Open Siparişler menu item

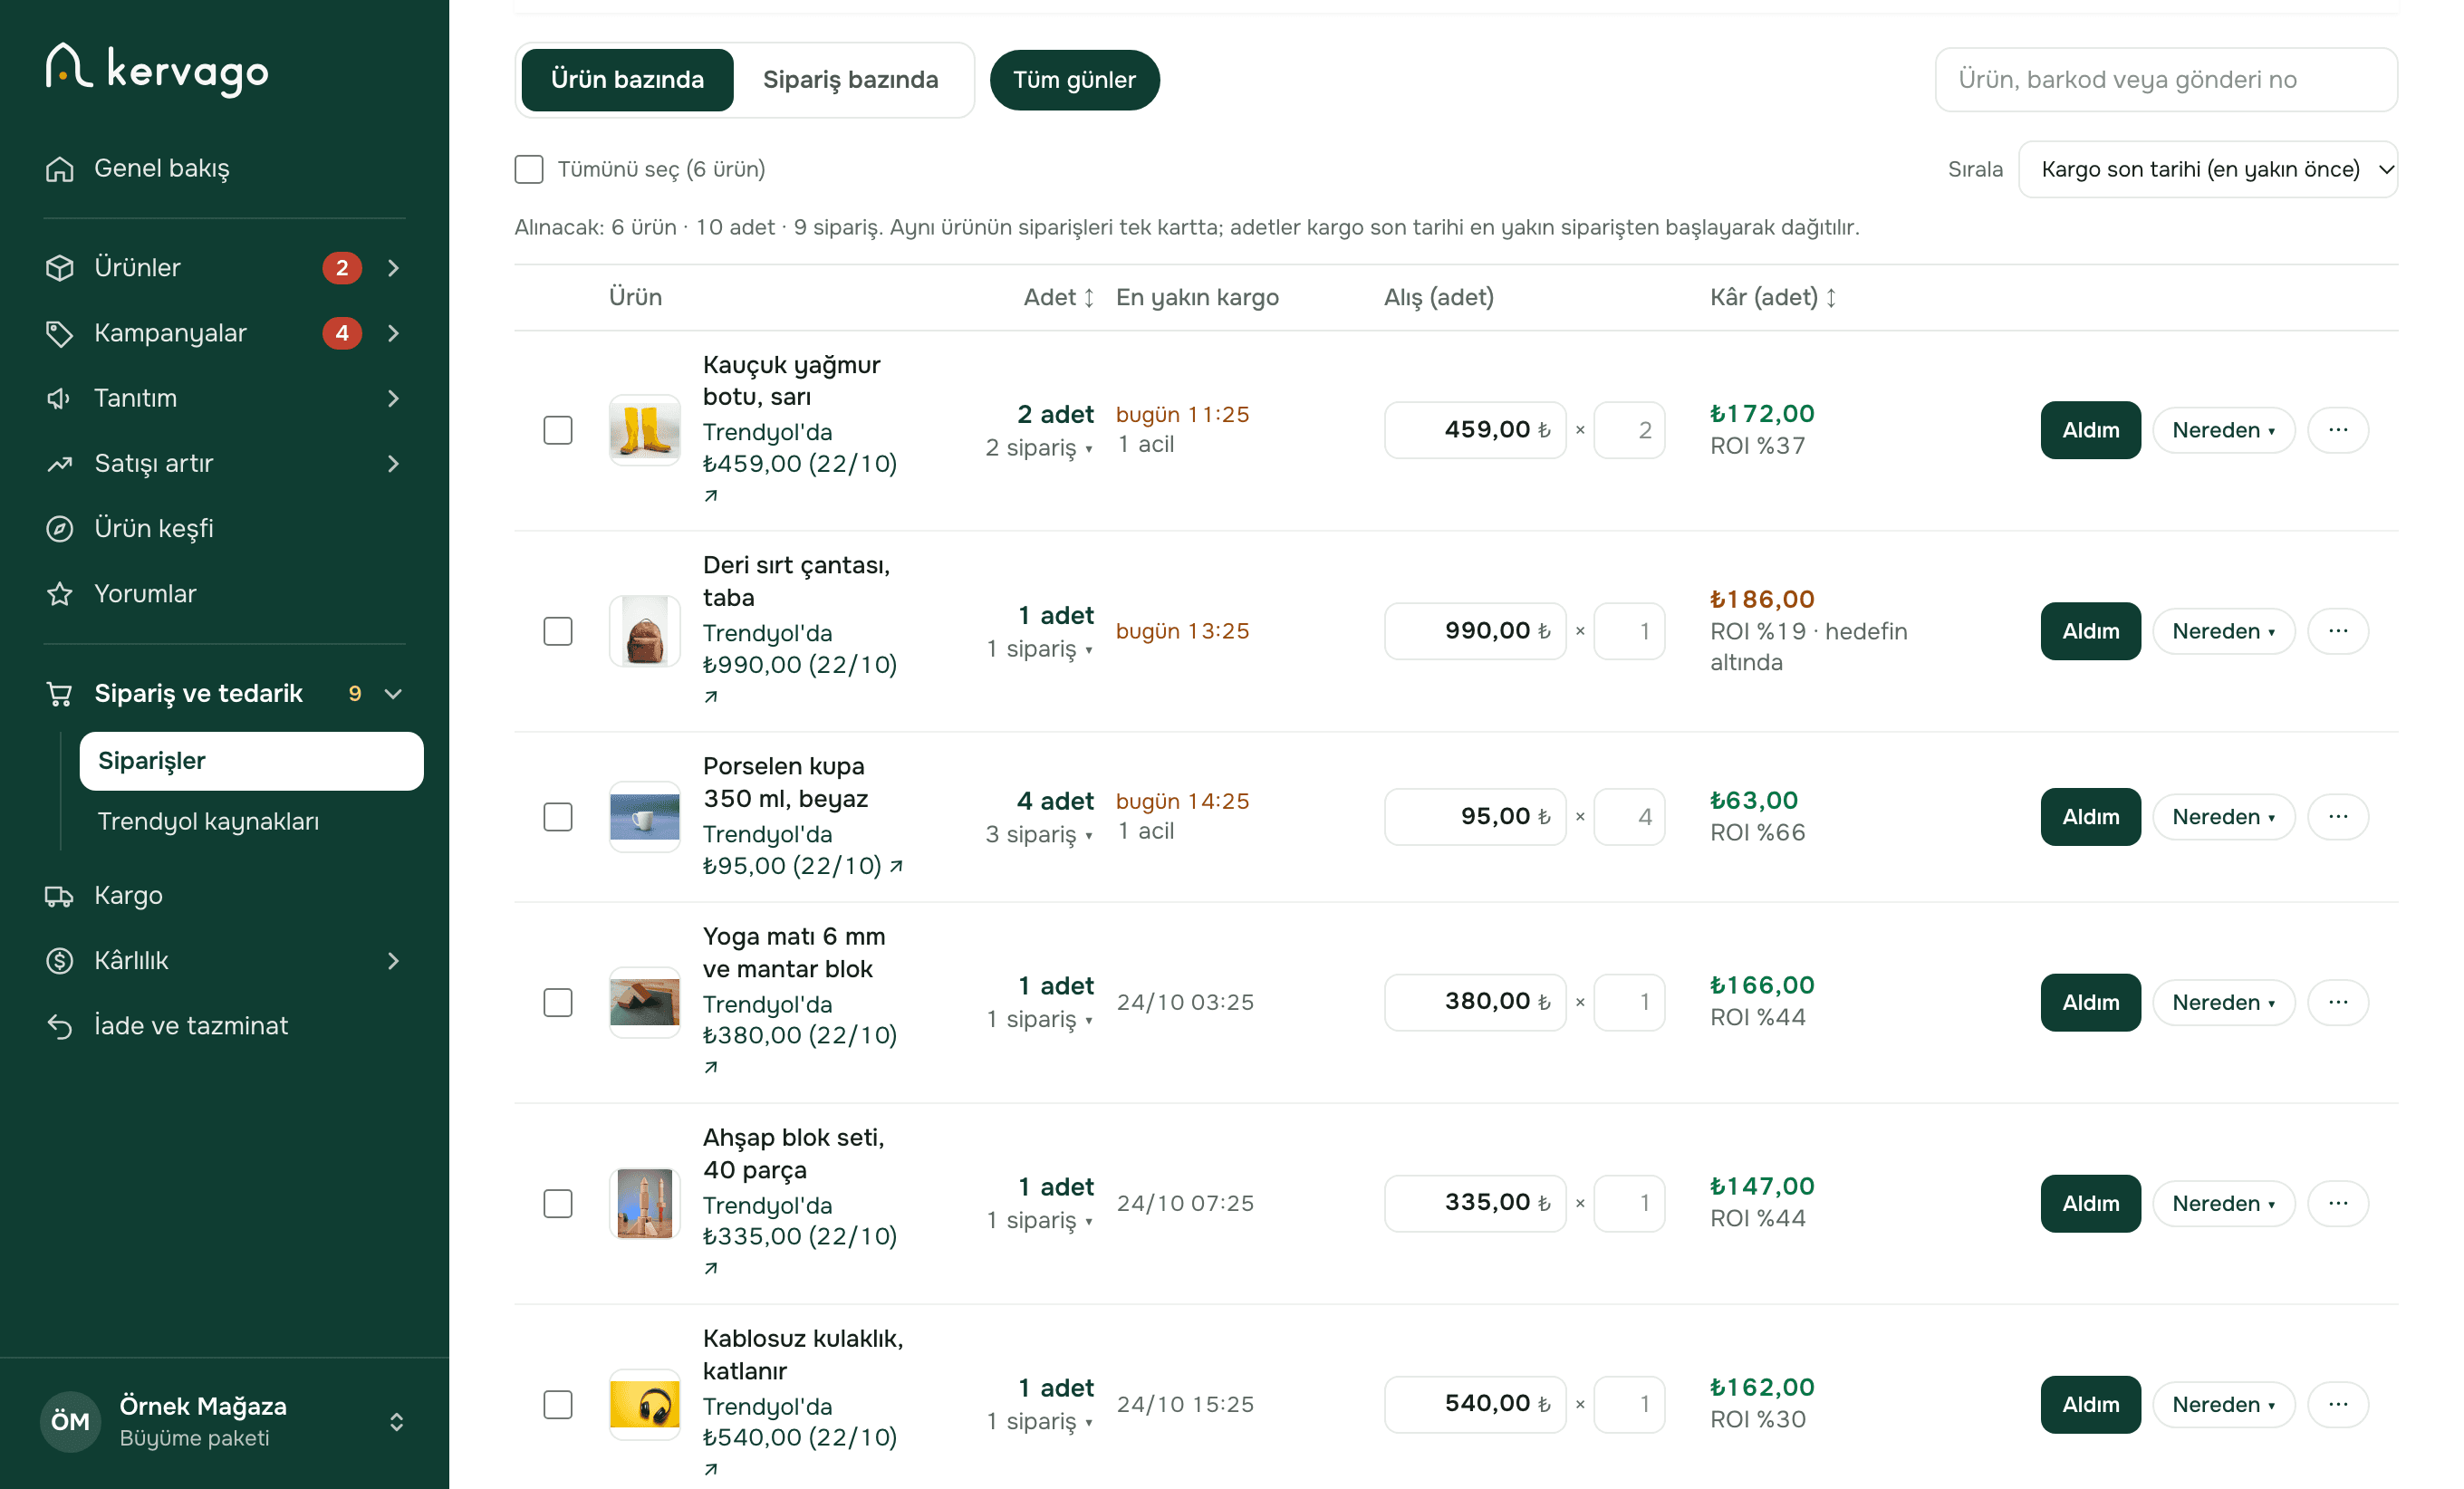click(x=251, y=761)
